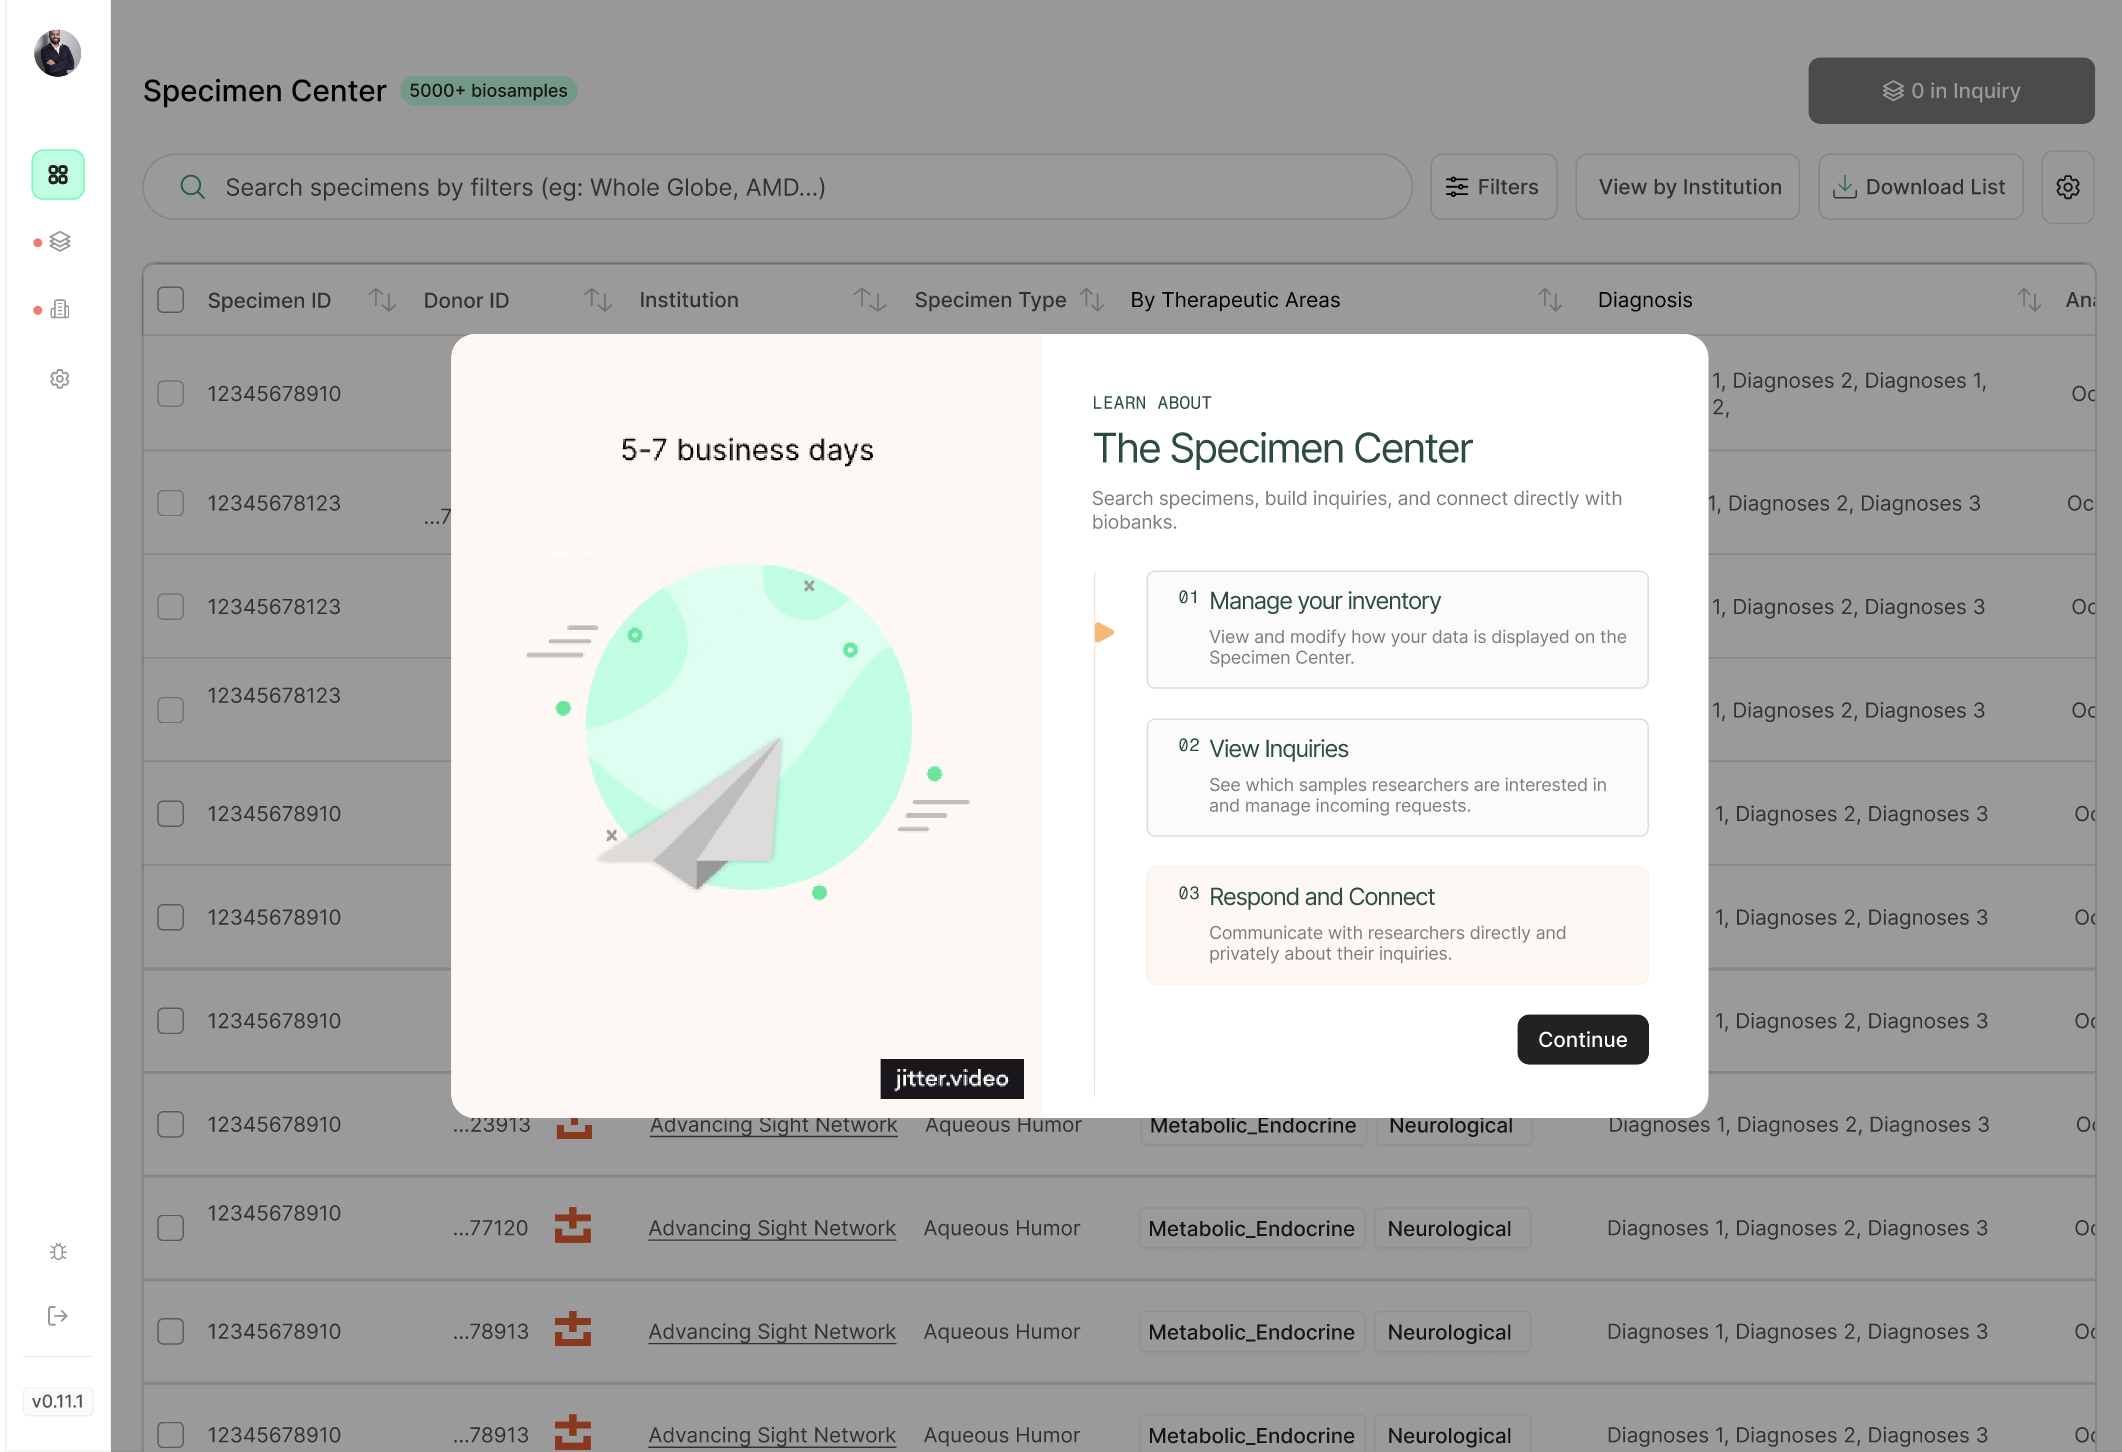
Task: Check the first 12345678123 row checkbox
Action: [x=171, y=503]
